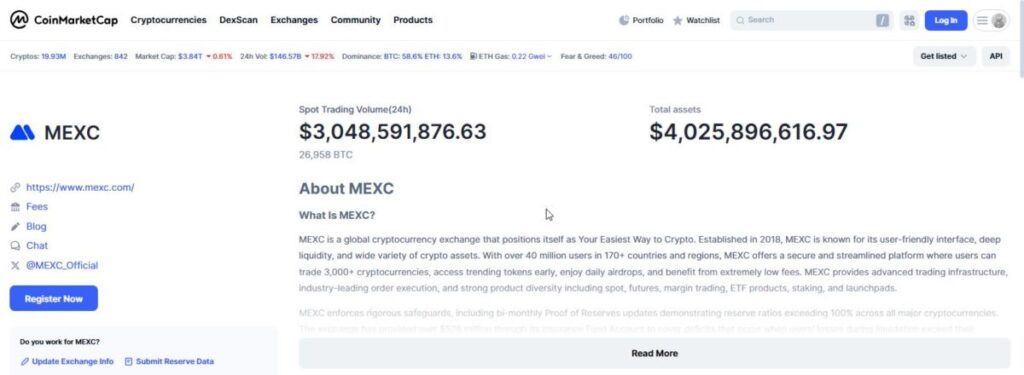
Task: Click the QR code scan icon
Action: click(909, 20)
